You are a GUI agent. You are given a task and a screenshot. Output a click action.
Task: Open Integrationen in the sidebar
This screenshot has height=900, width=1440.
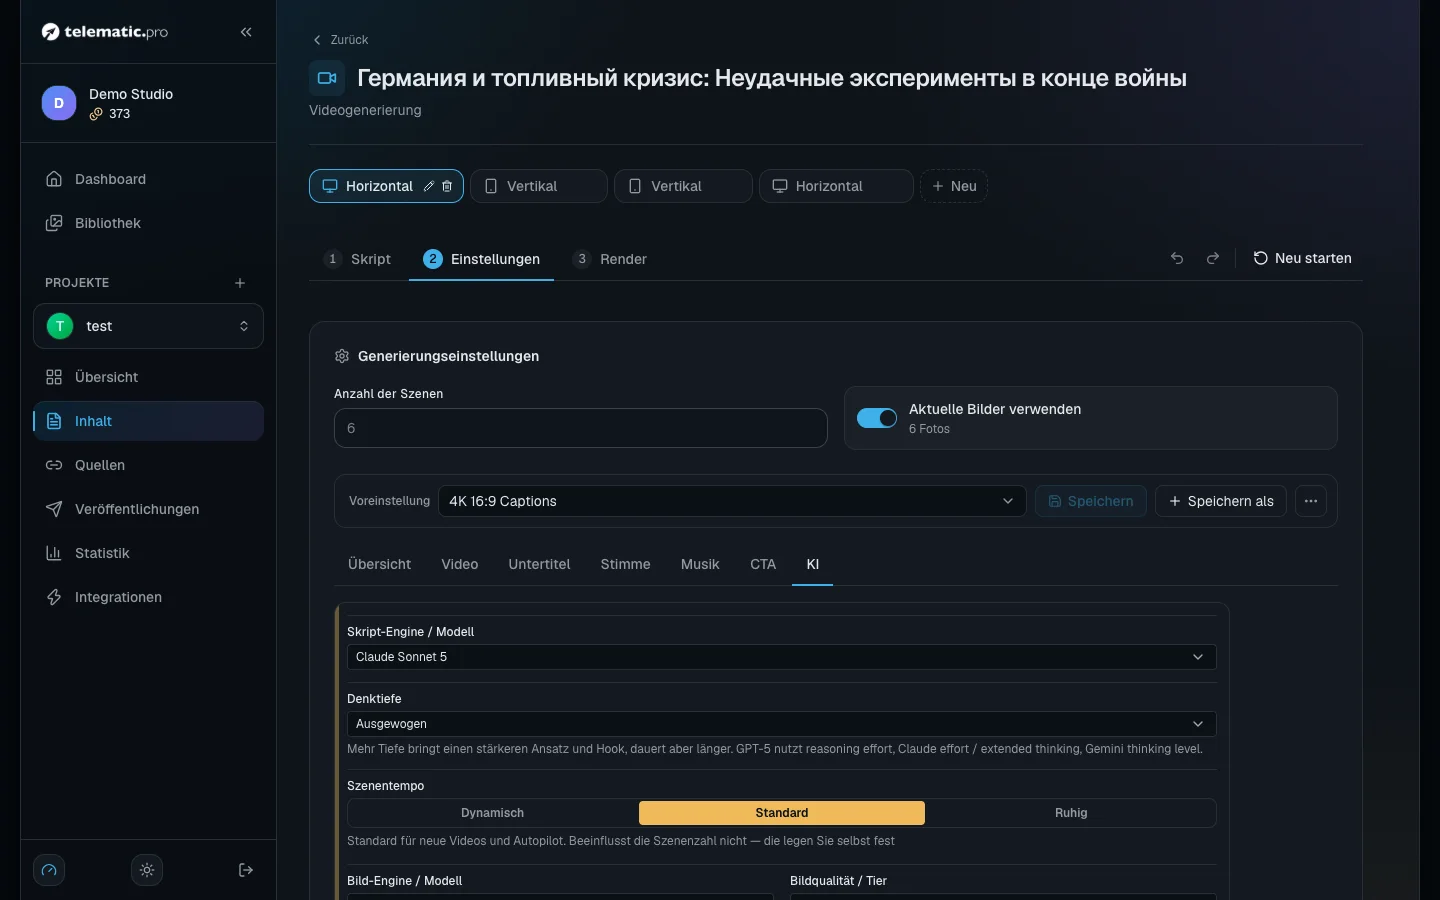click(x=148, y=597)
